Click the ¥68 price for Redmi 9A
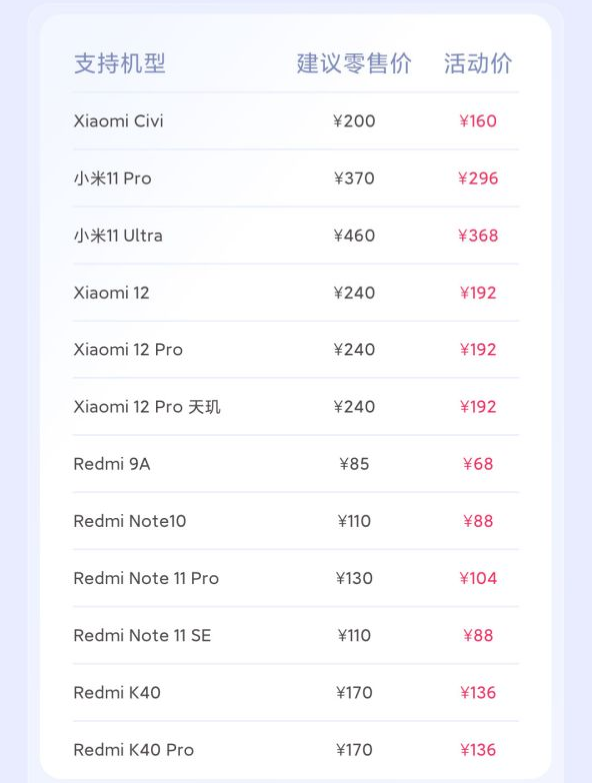592x783 pixels. point(478,464)
